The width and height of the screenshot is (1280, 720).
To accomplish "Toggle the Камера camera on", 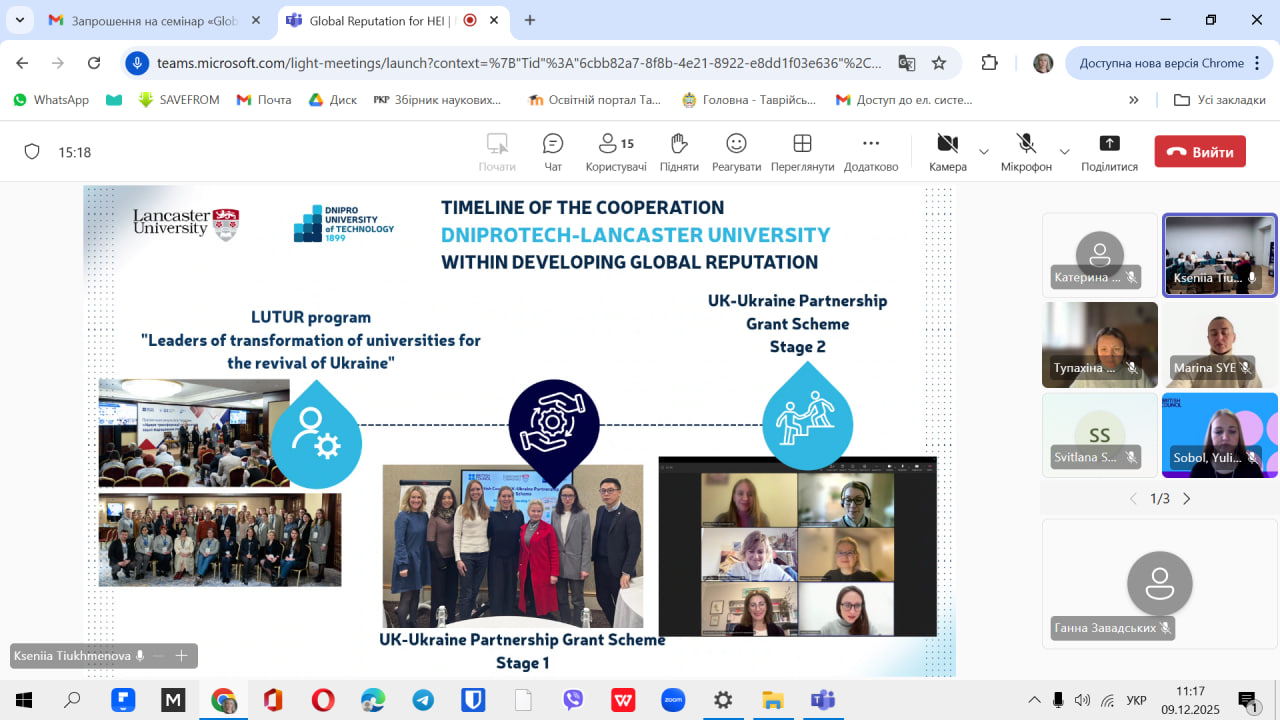I will pos(947,152).
